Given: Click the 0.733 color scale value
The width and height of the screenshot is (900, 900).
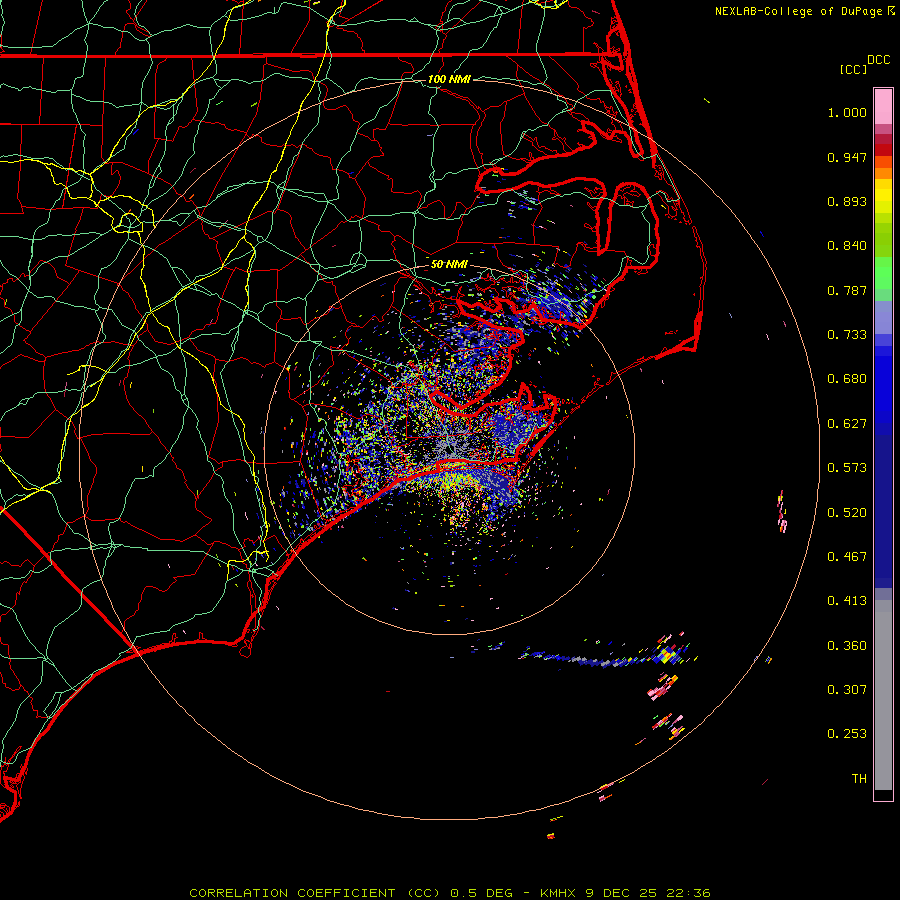Looking at the screenshot, I should click(847, 335).
